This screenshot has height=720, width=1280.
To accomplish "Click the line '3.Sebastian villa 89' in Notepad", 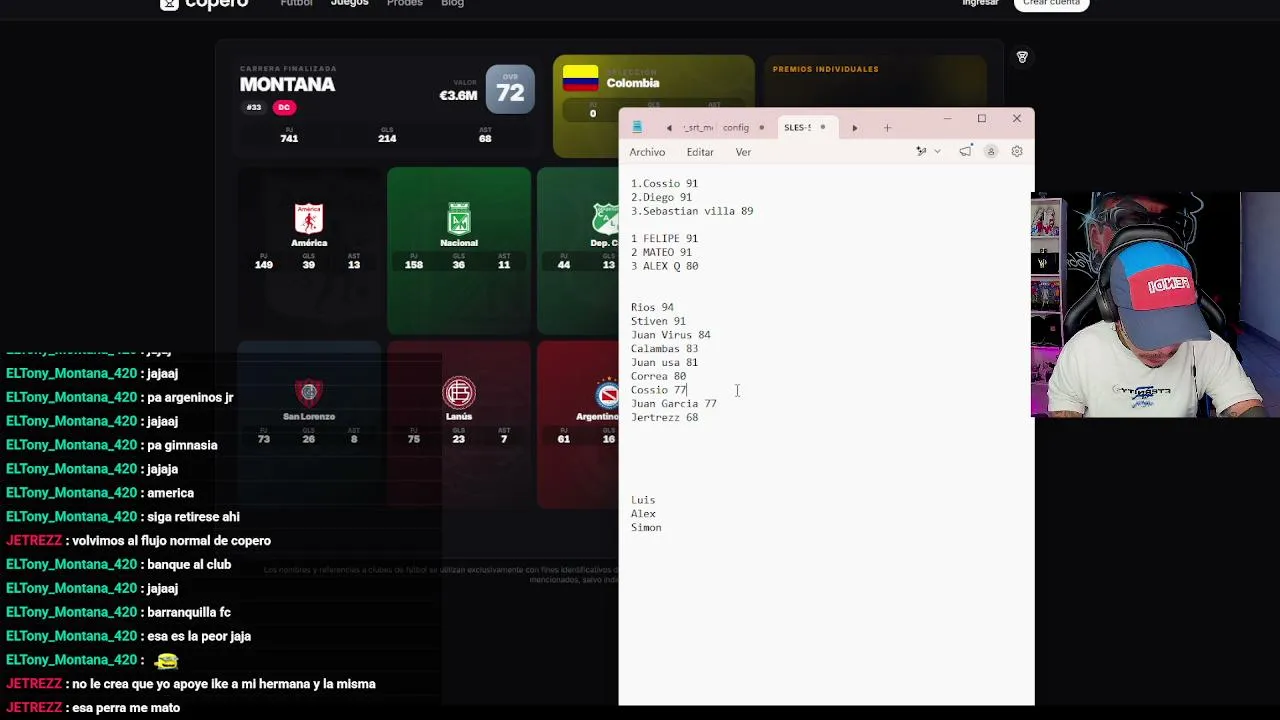I will coord(692,212).
